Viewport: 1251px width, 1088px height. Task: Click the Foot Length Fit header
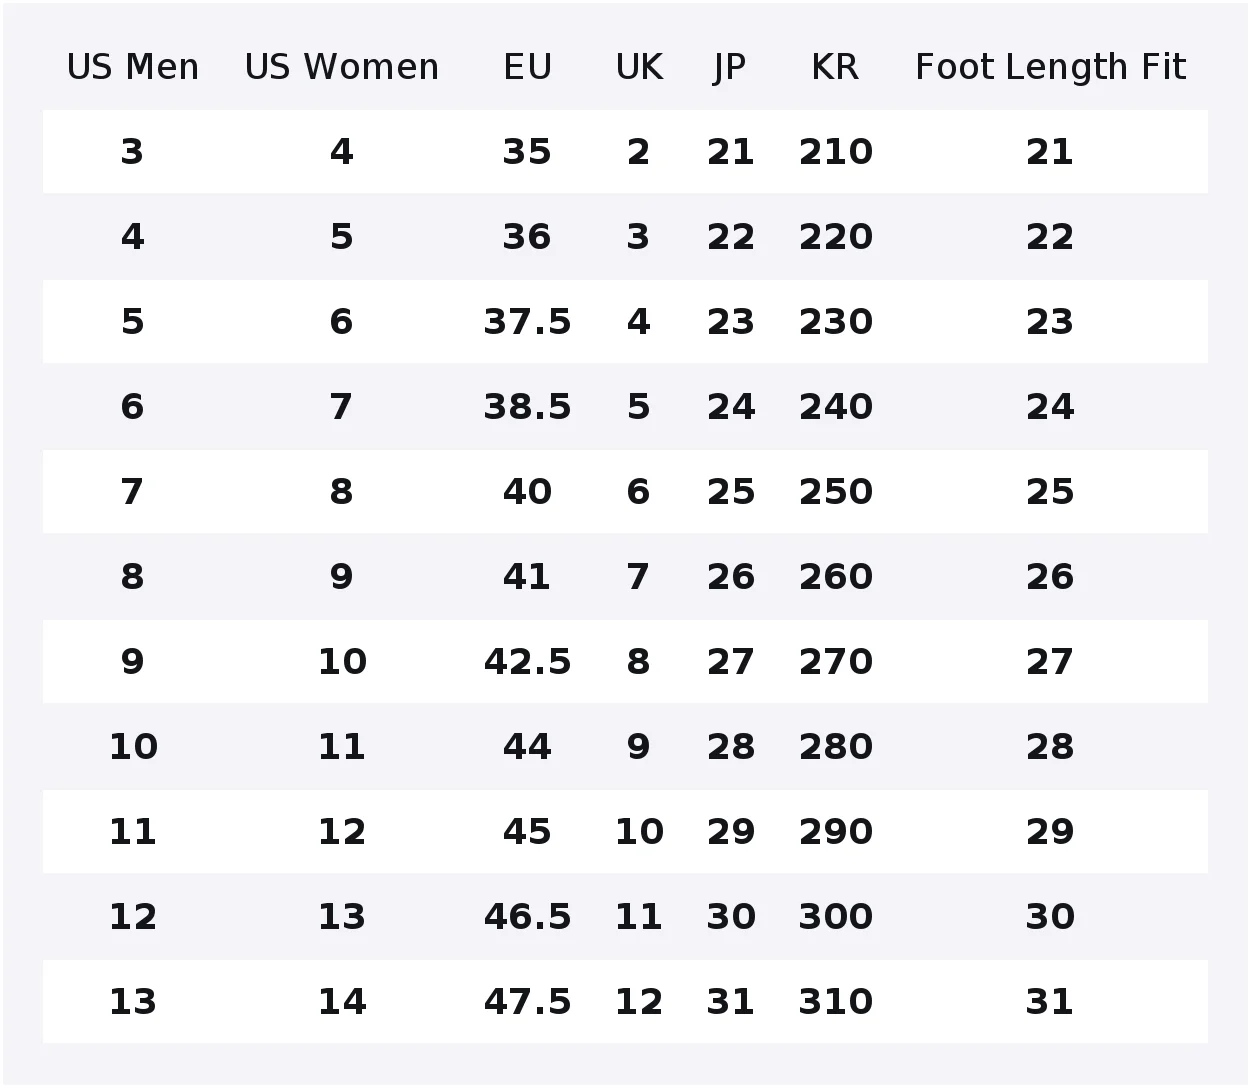[1050, 67]
